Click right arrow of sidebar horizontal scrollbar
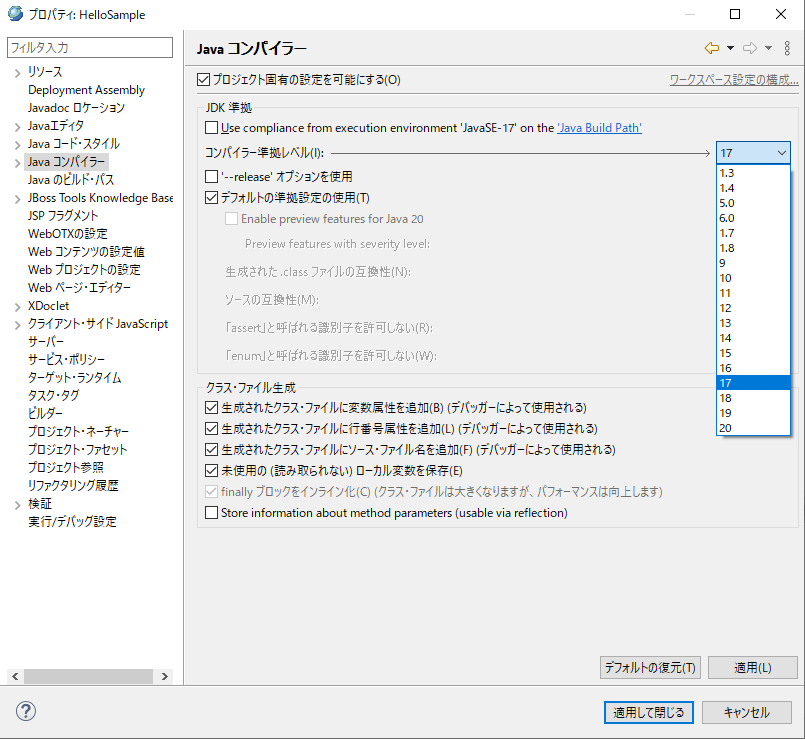Viewport: 805px width, 739px height. (x=166, y=675)
